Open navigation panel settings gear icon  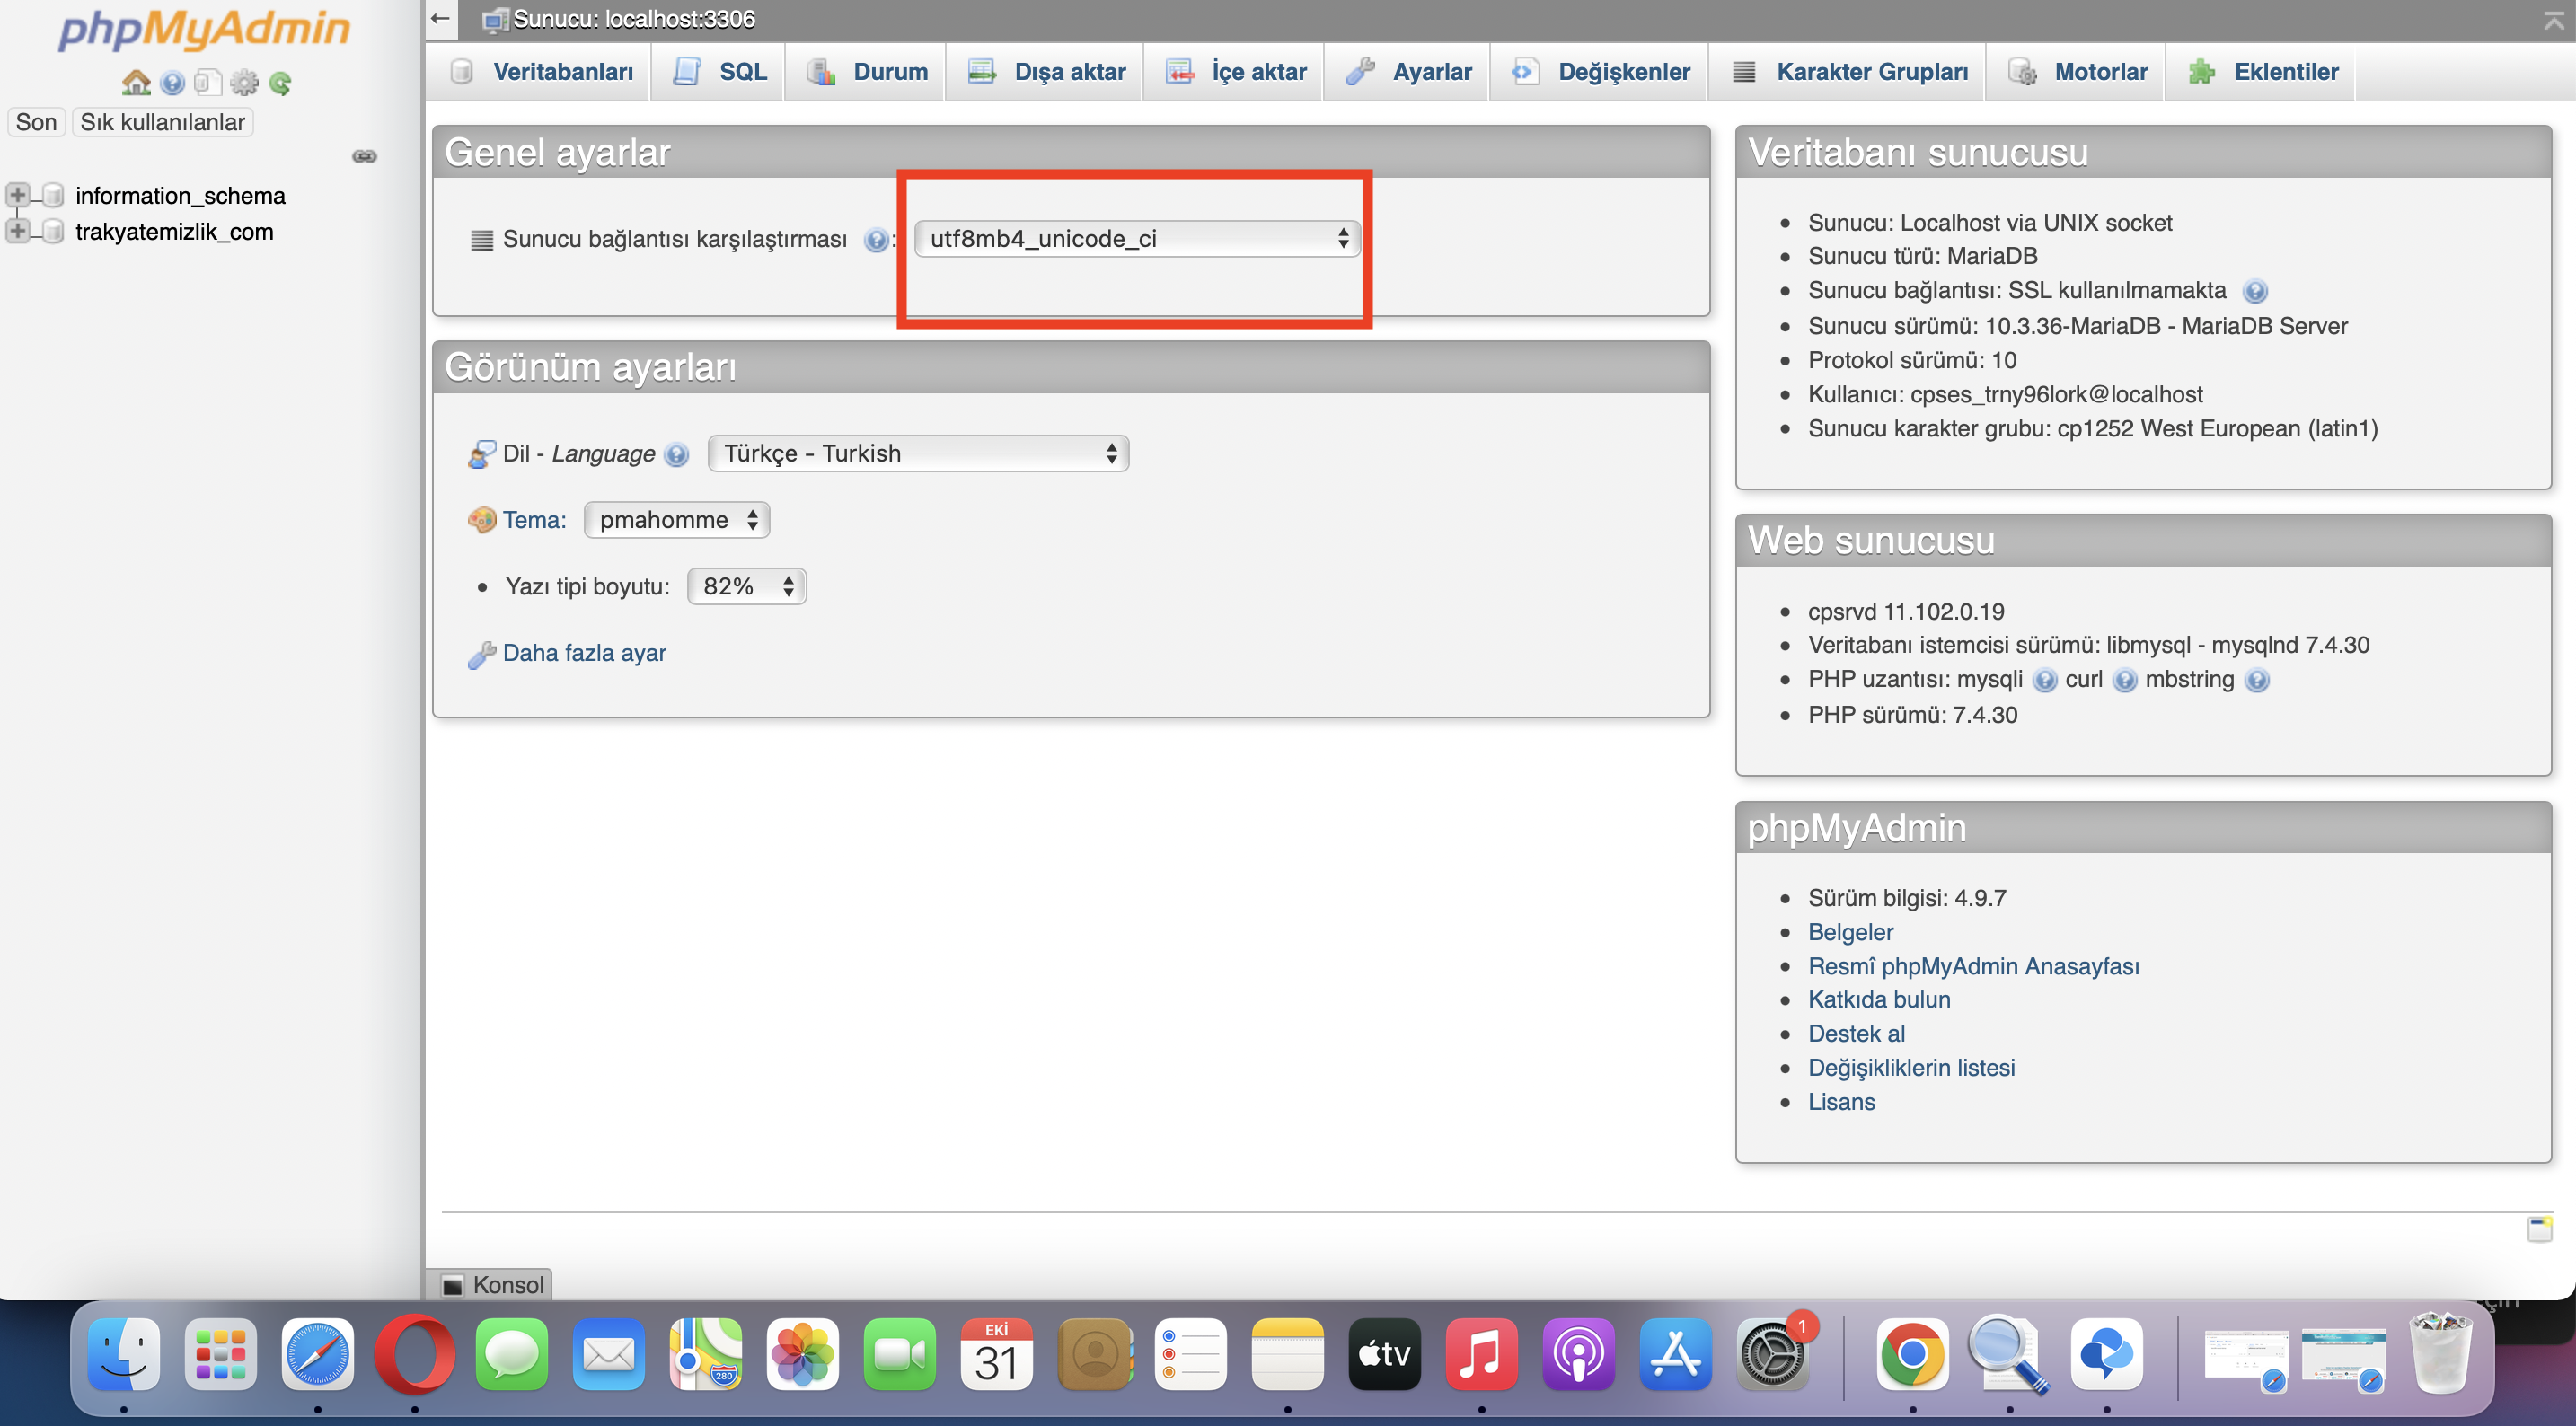[x=244, y=82]
